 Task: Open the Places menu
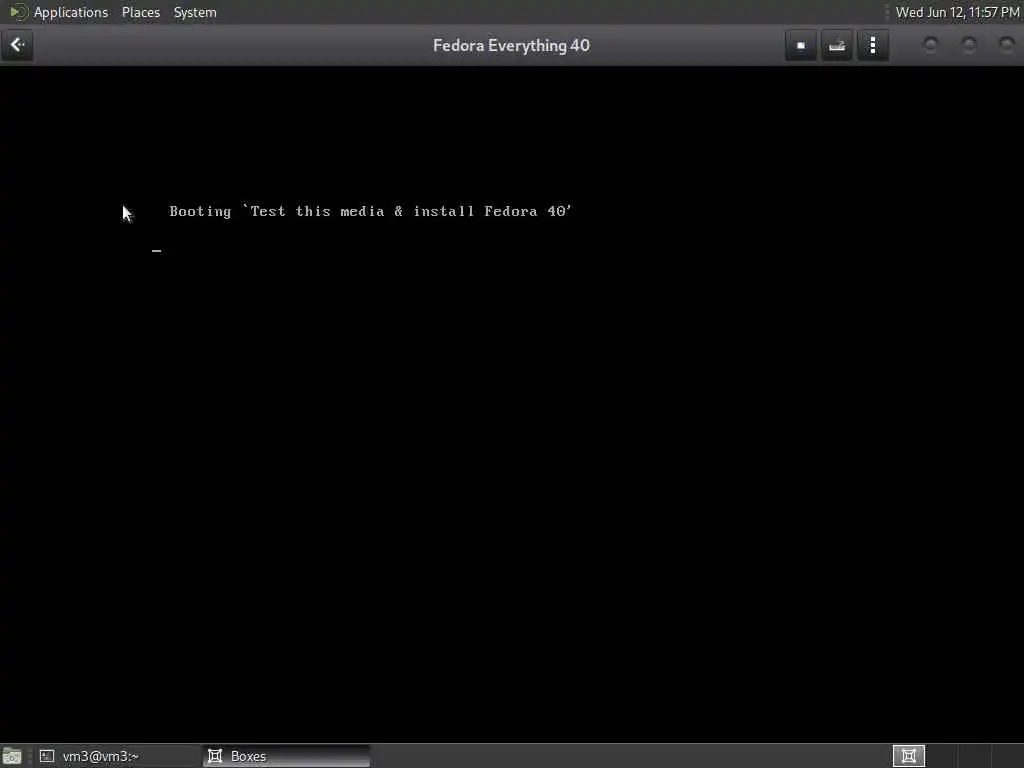point(140,12)
